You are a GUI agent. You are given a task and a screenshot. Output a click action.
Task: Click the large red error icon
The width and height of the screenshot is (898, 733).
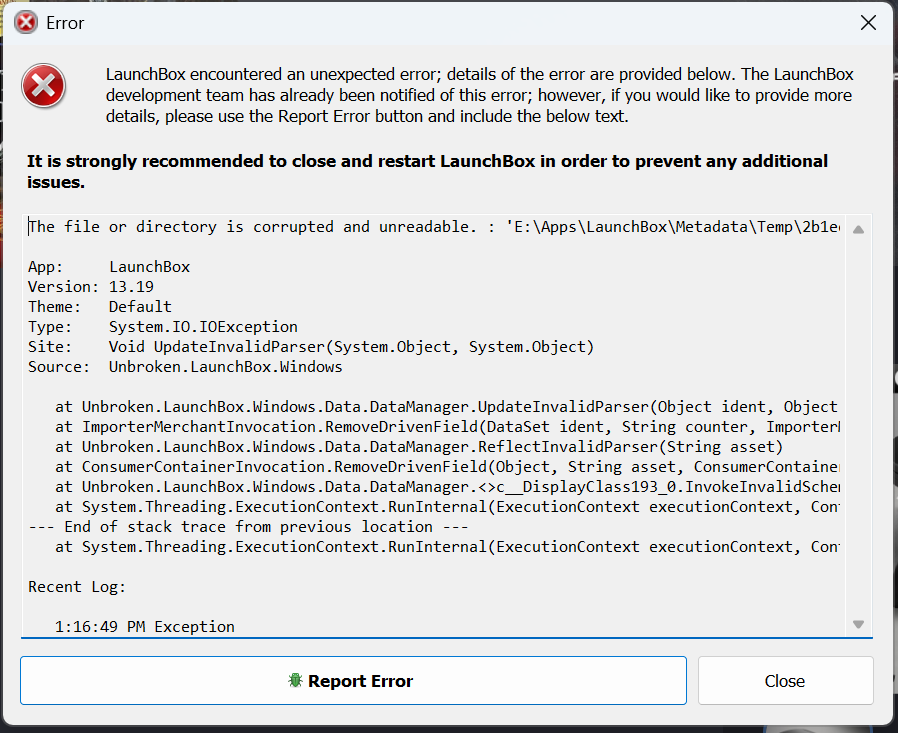tap(44, 86)
